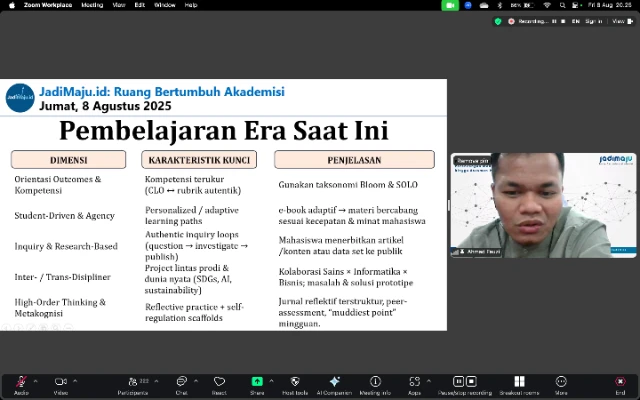Screen dimensions: 640x400
Task: Click the green encryption shield icon
Action: [x=498, y=21]
